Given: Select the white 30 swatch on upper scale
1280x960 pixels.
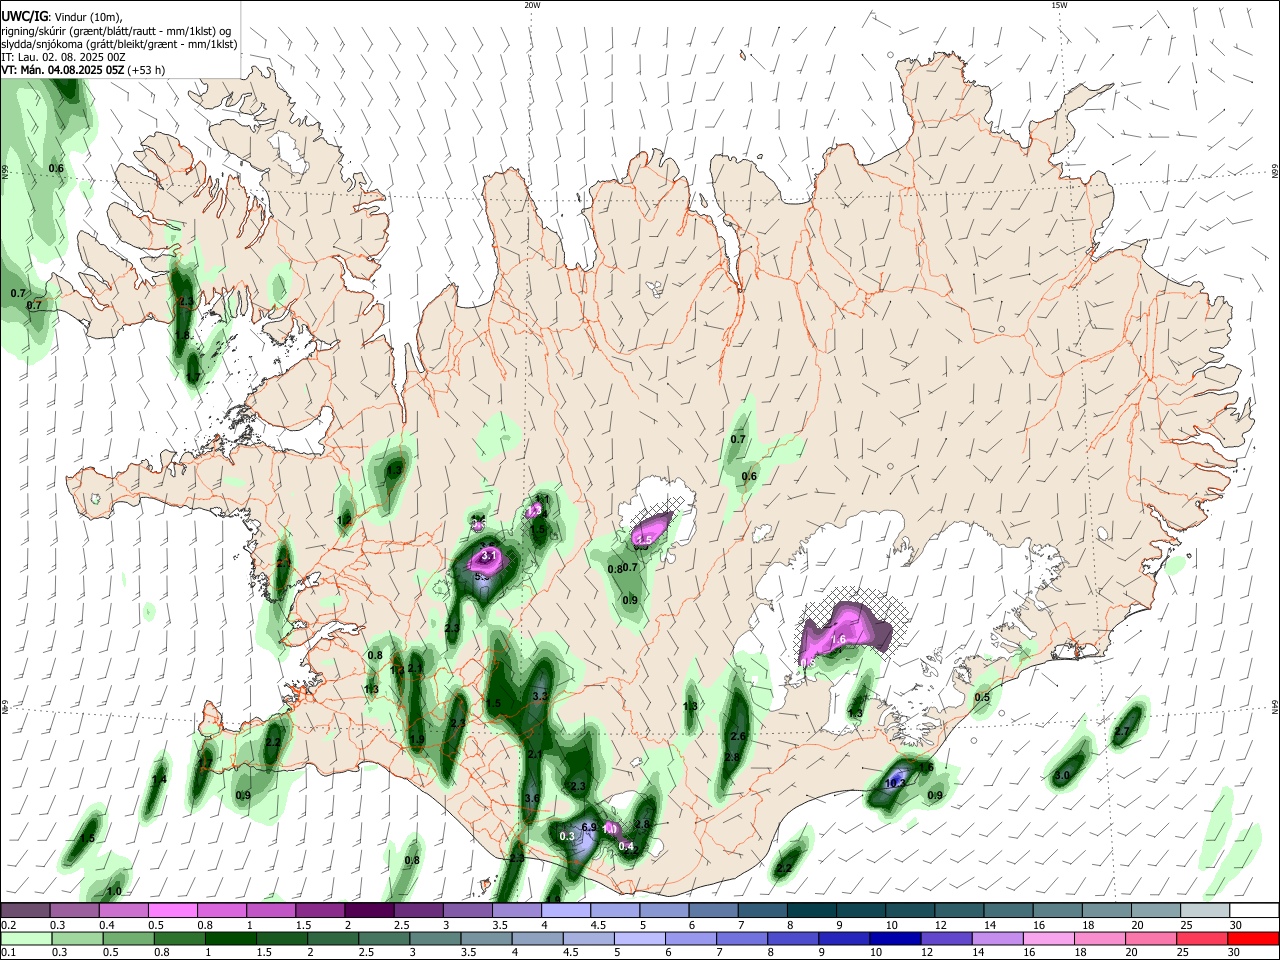Looking at the screenshot, I should coord(1254,910).
